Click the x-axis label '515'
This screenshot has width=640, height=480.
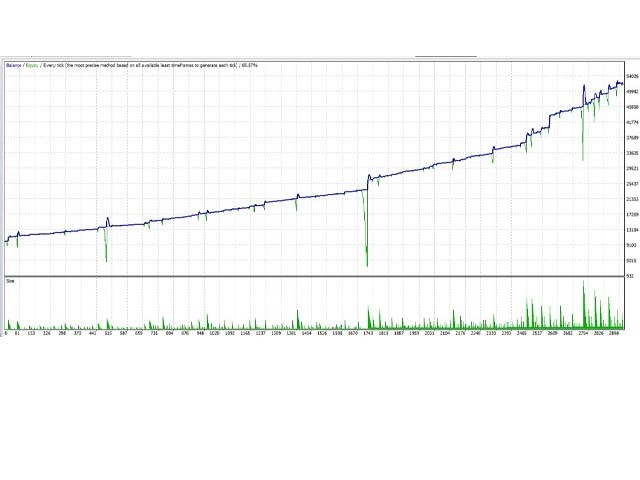coord(108,333)
